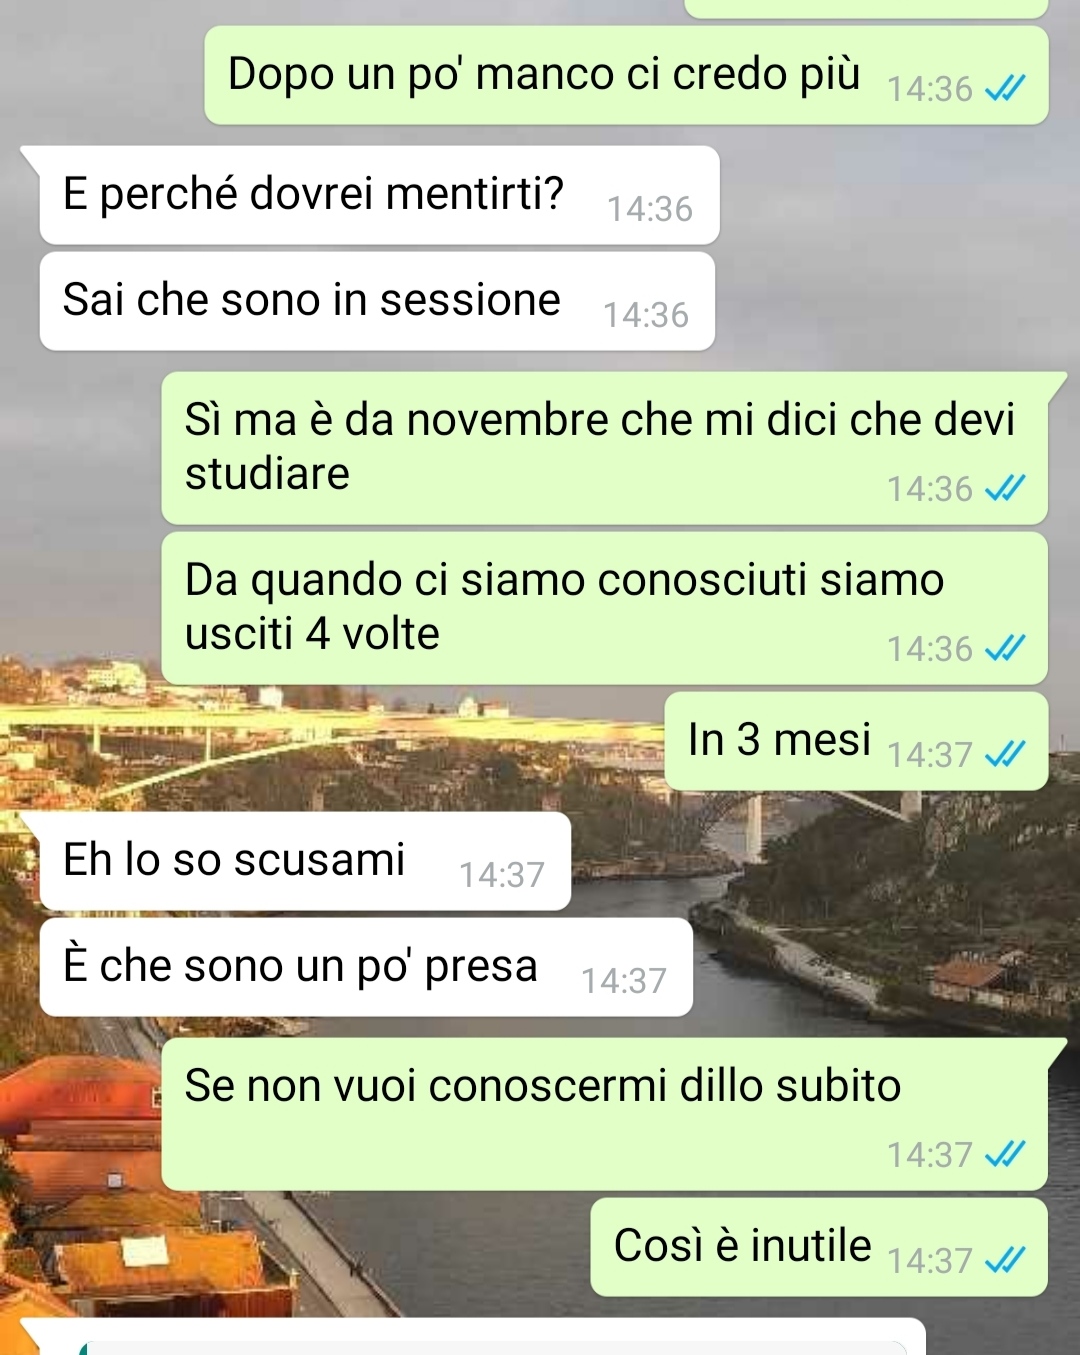Image resolution: width=1080 pixels, height=1355 pixels.
Task: Select the 'Sai che sono in sessione' bubble
Action: tap(377, 301)
